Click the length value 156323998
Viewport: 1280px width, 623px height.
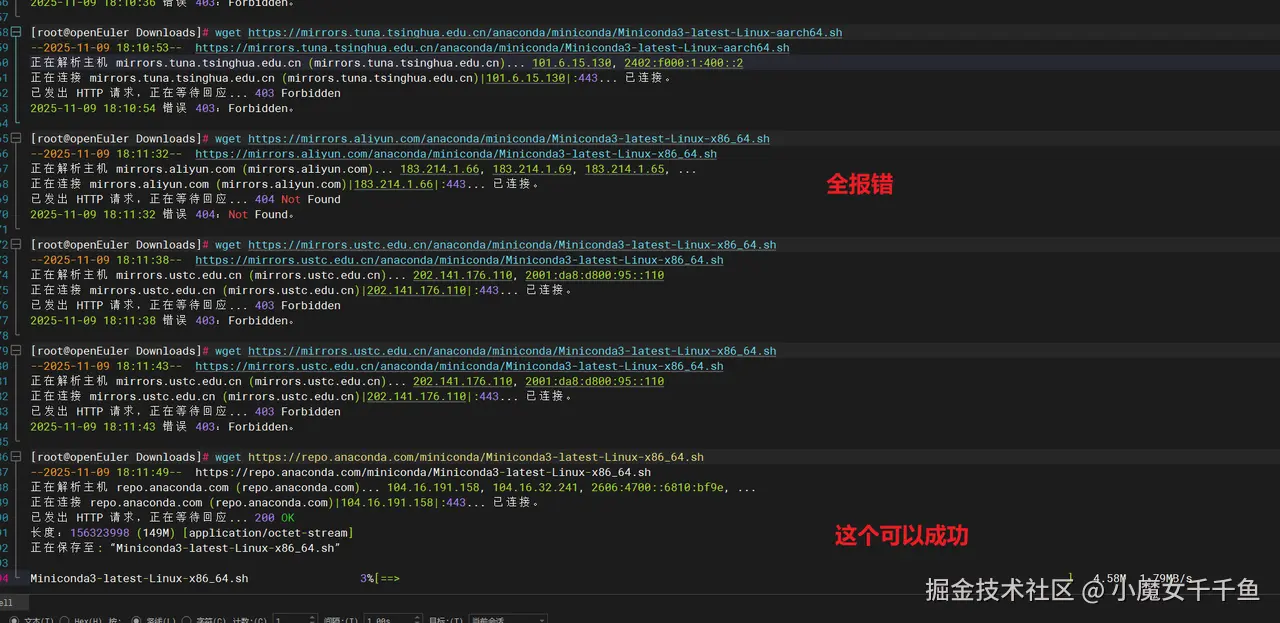100,533
